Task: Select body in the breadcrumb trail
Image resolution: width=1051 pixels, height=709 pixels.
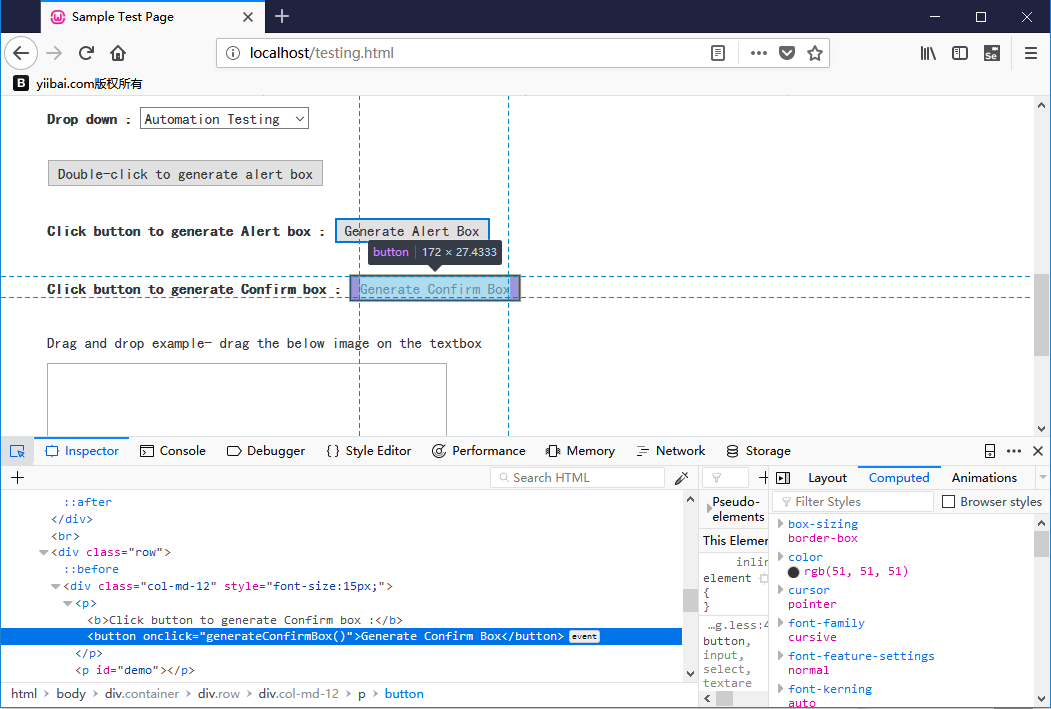Action: [x=71, y=694]
